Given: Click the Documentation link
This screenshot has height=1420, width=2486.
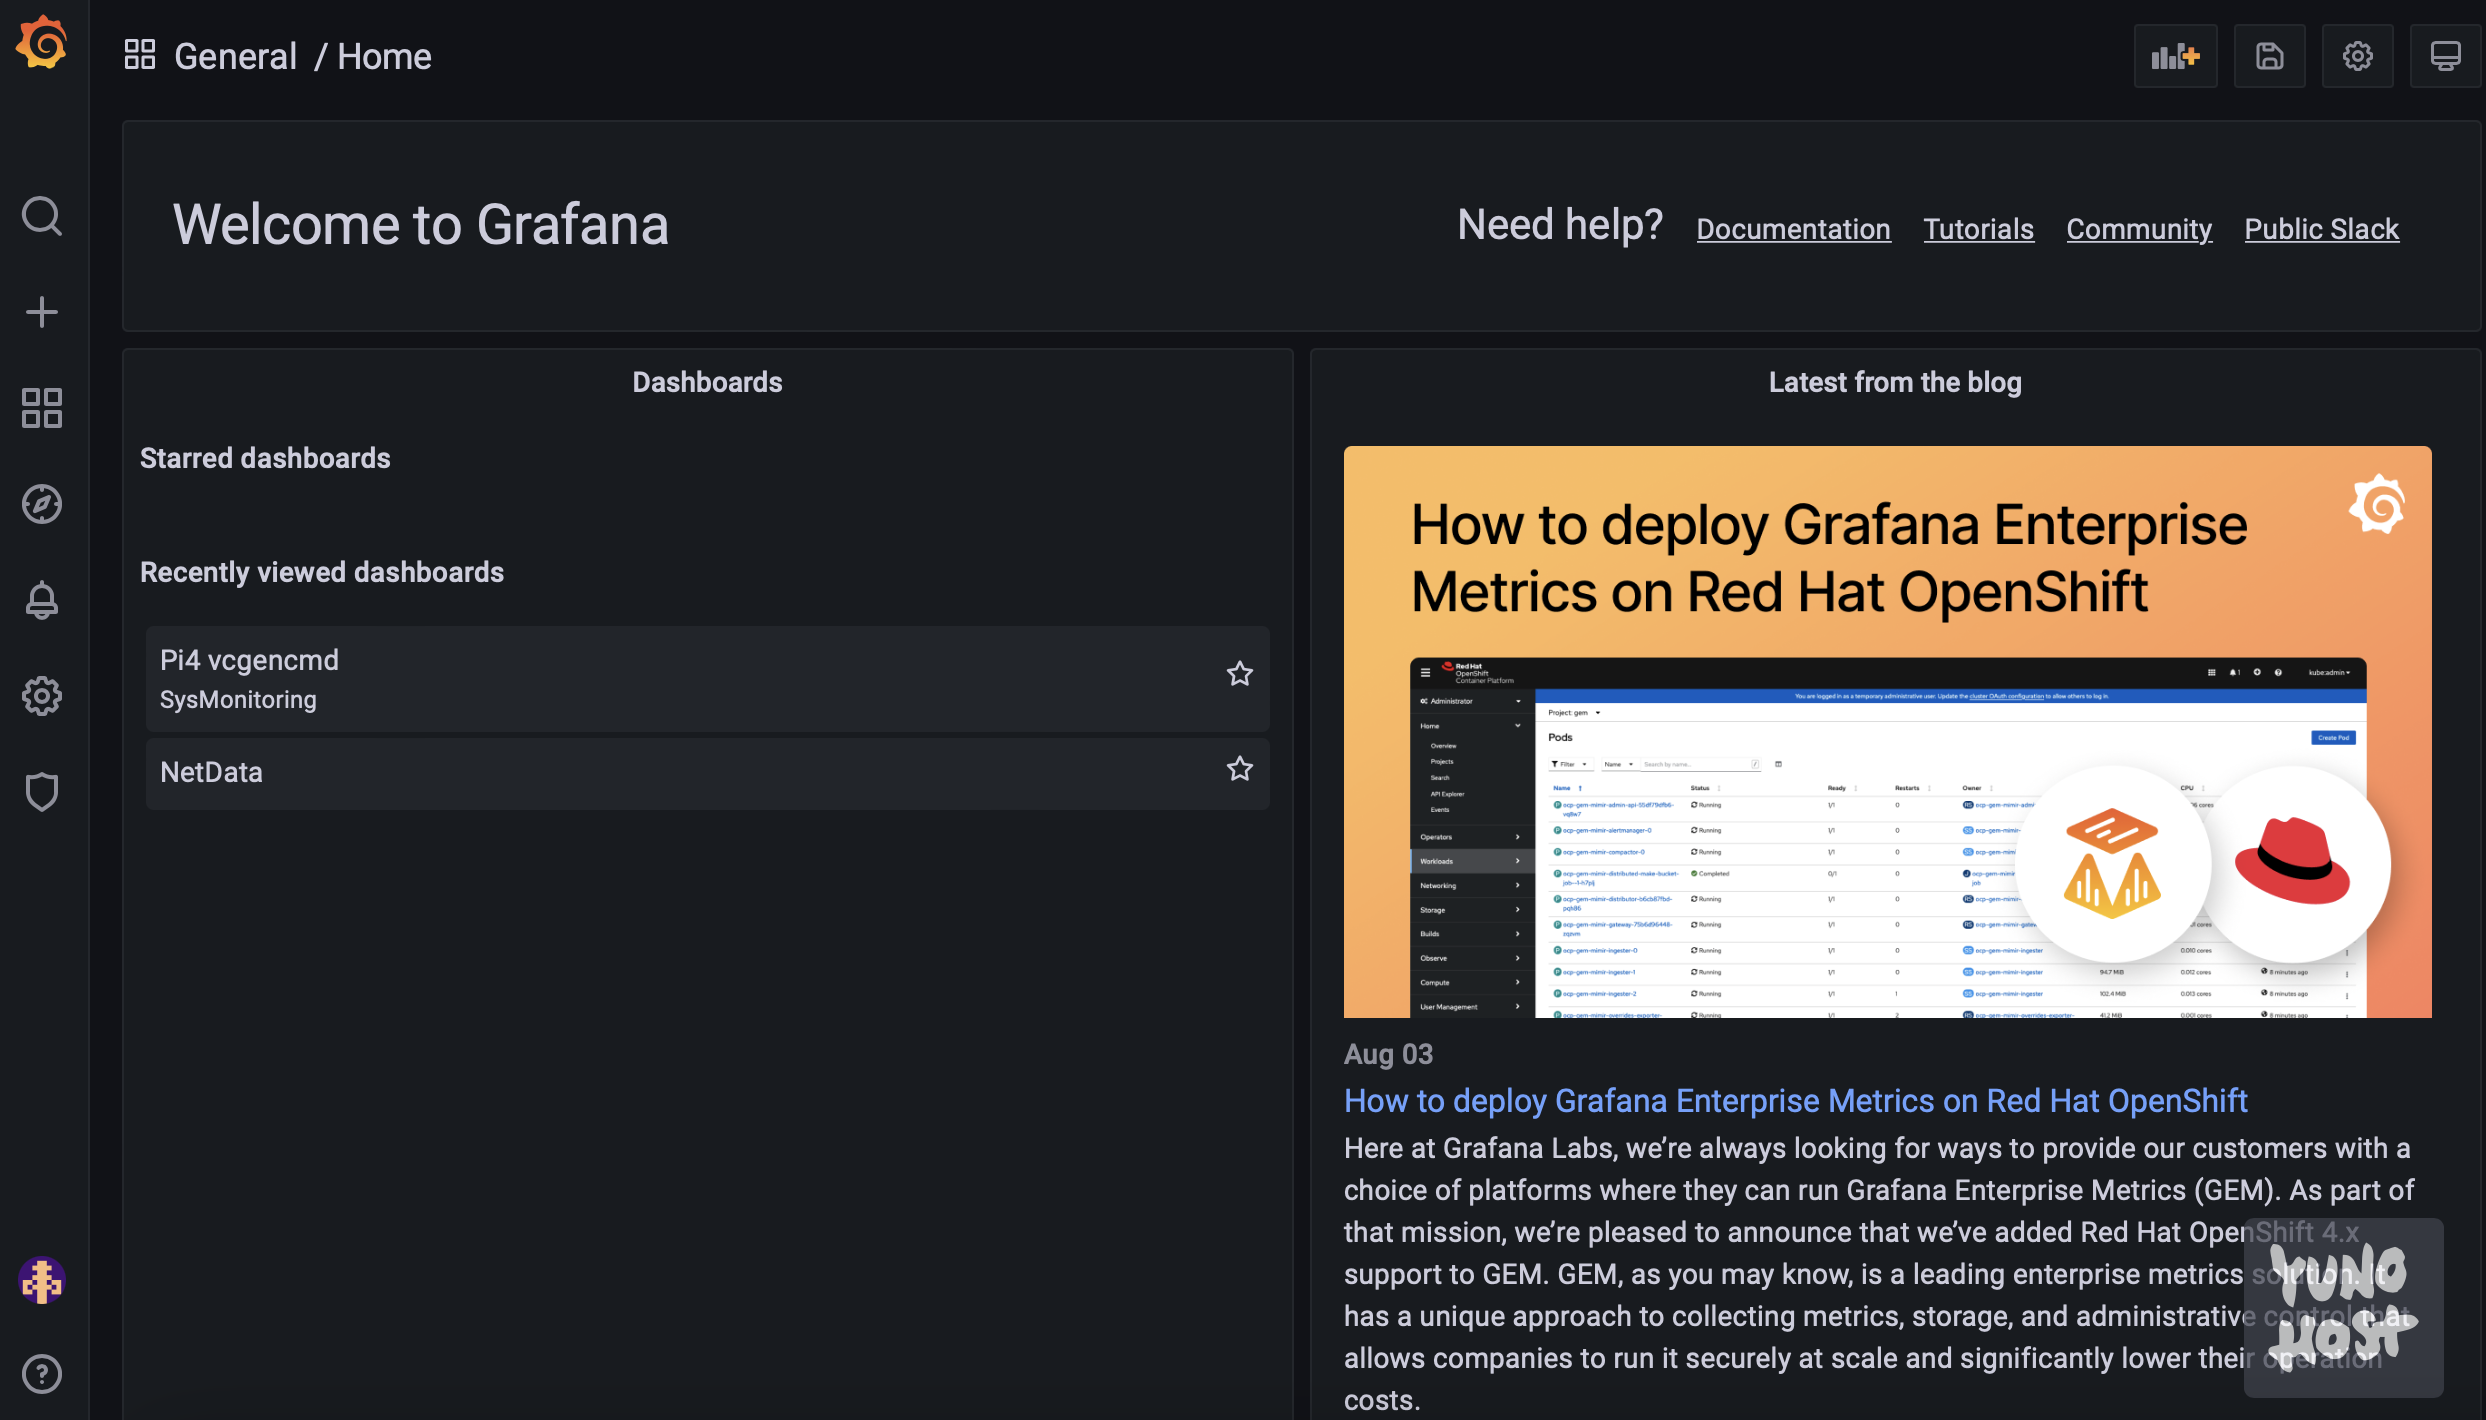Looking at the screenshot, I should click(1793, 229).
